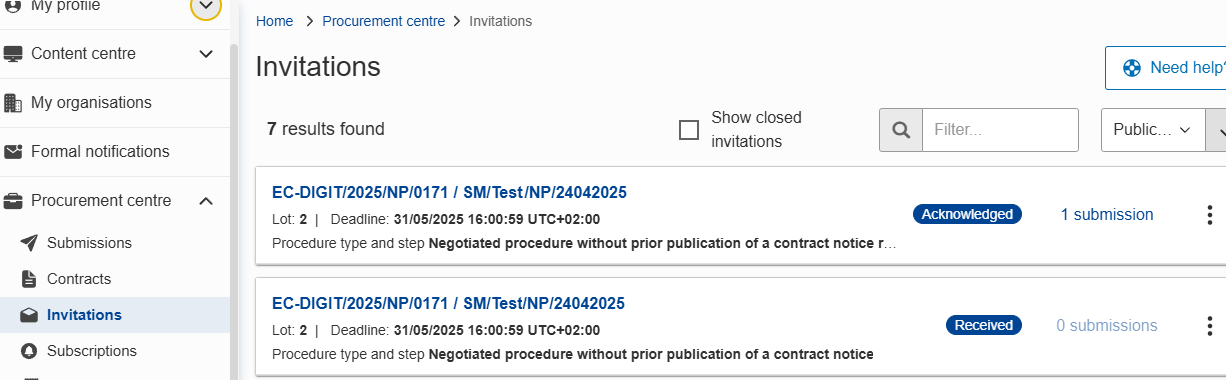Click the Need help button
Image resolution: width=1226 pixels, height=380 pixels.
pos(1166,68)
